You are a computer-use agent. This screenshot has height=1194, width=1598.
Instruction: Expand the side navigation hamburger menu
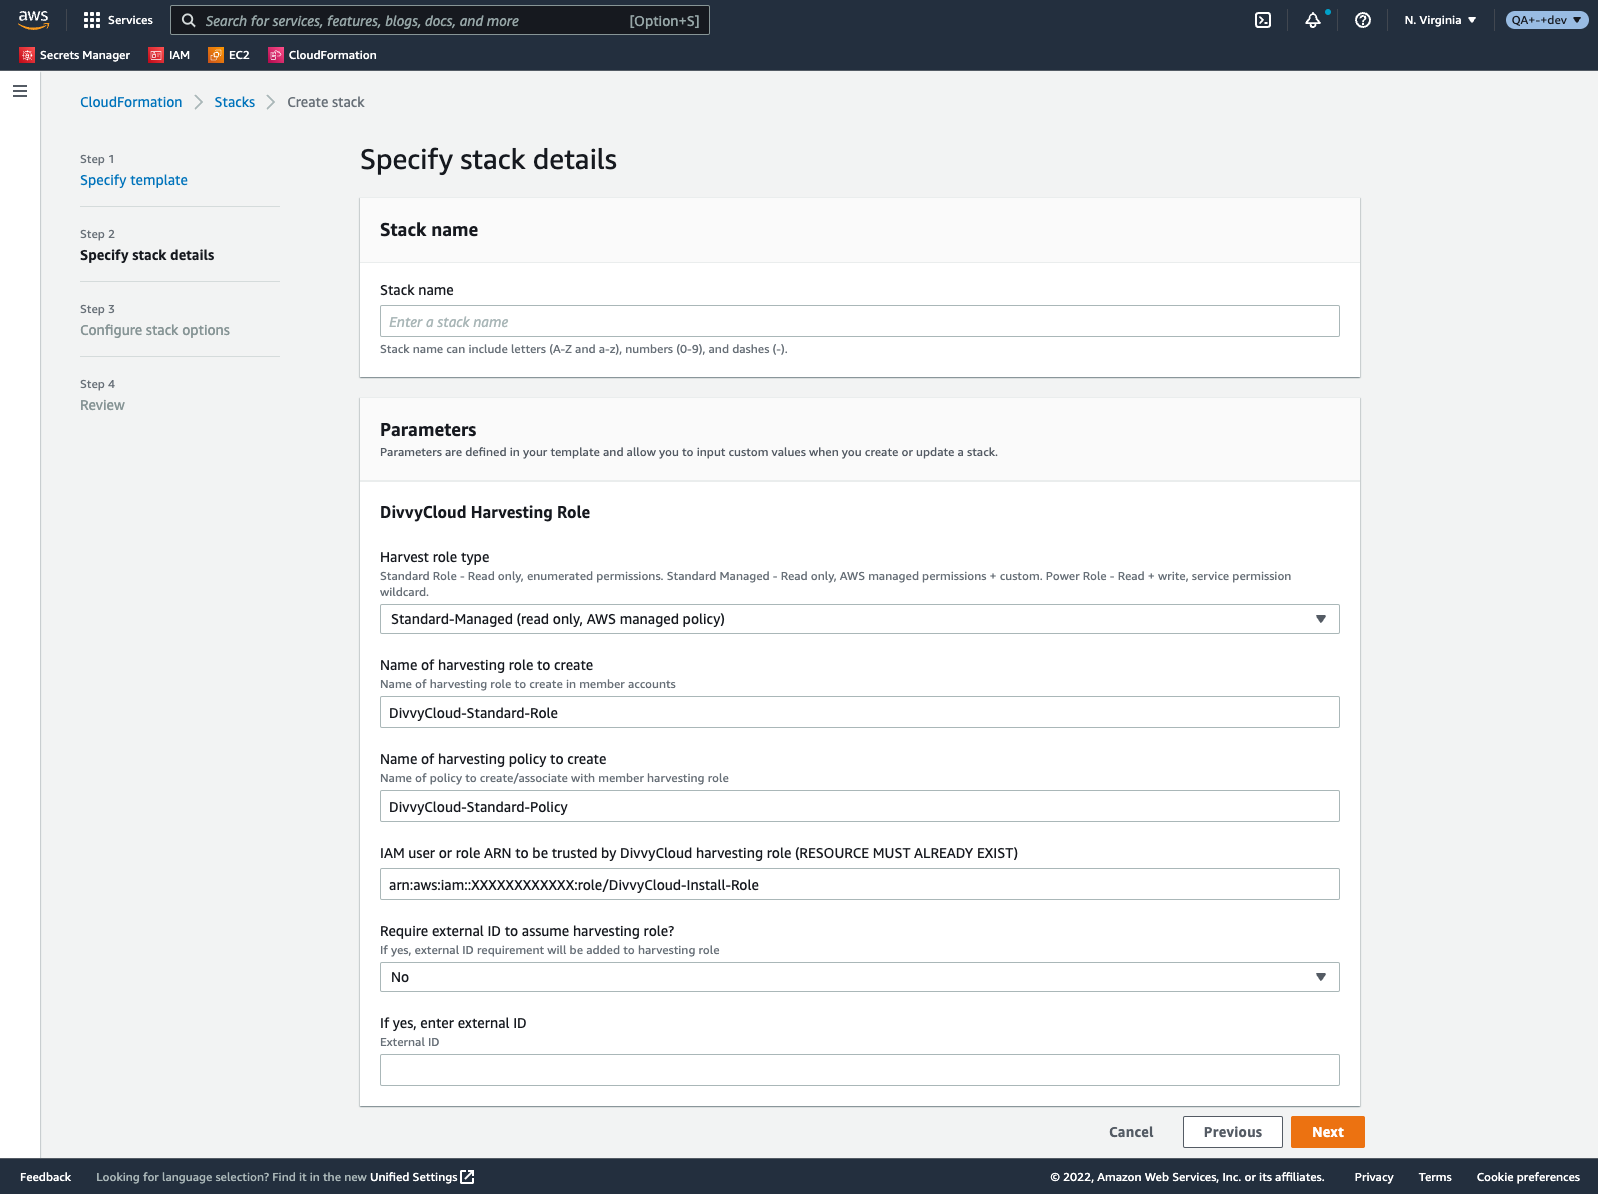pos(20,91)
